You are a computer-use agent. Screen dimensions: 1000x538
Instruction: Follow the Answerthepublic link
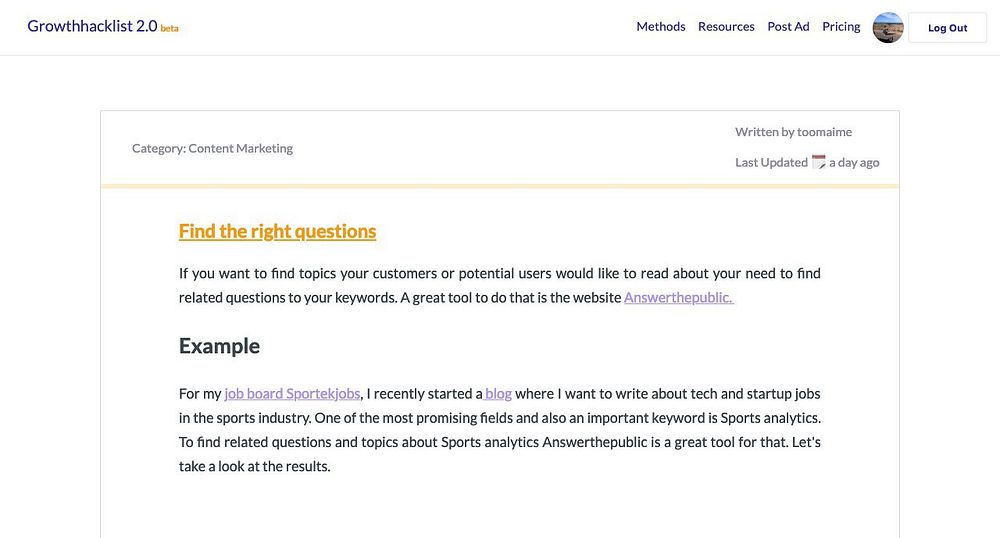[678, 297]
